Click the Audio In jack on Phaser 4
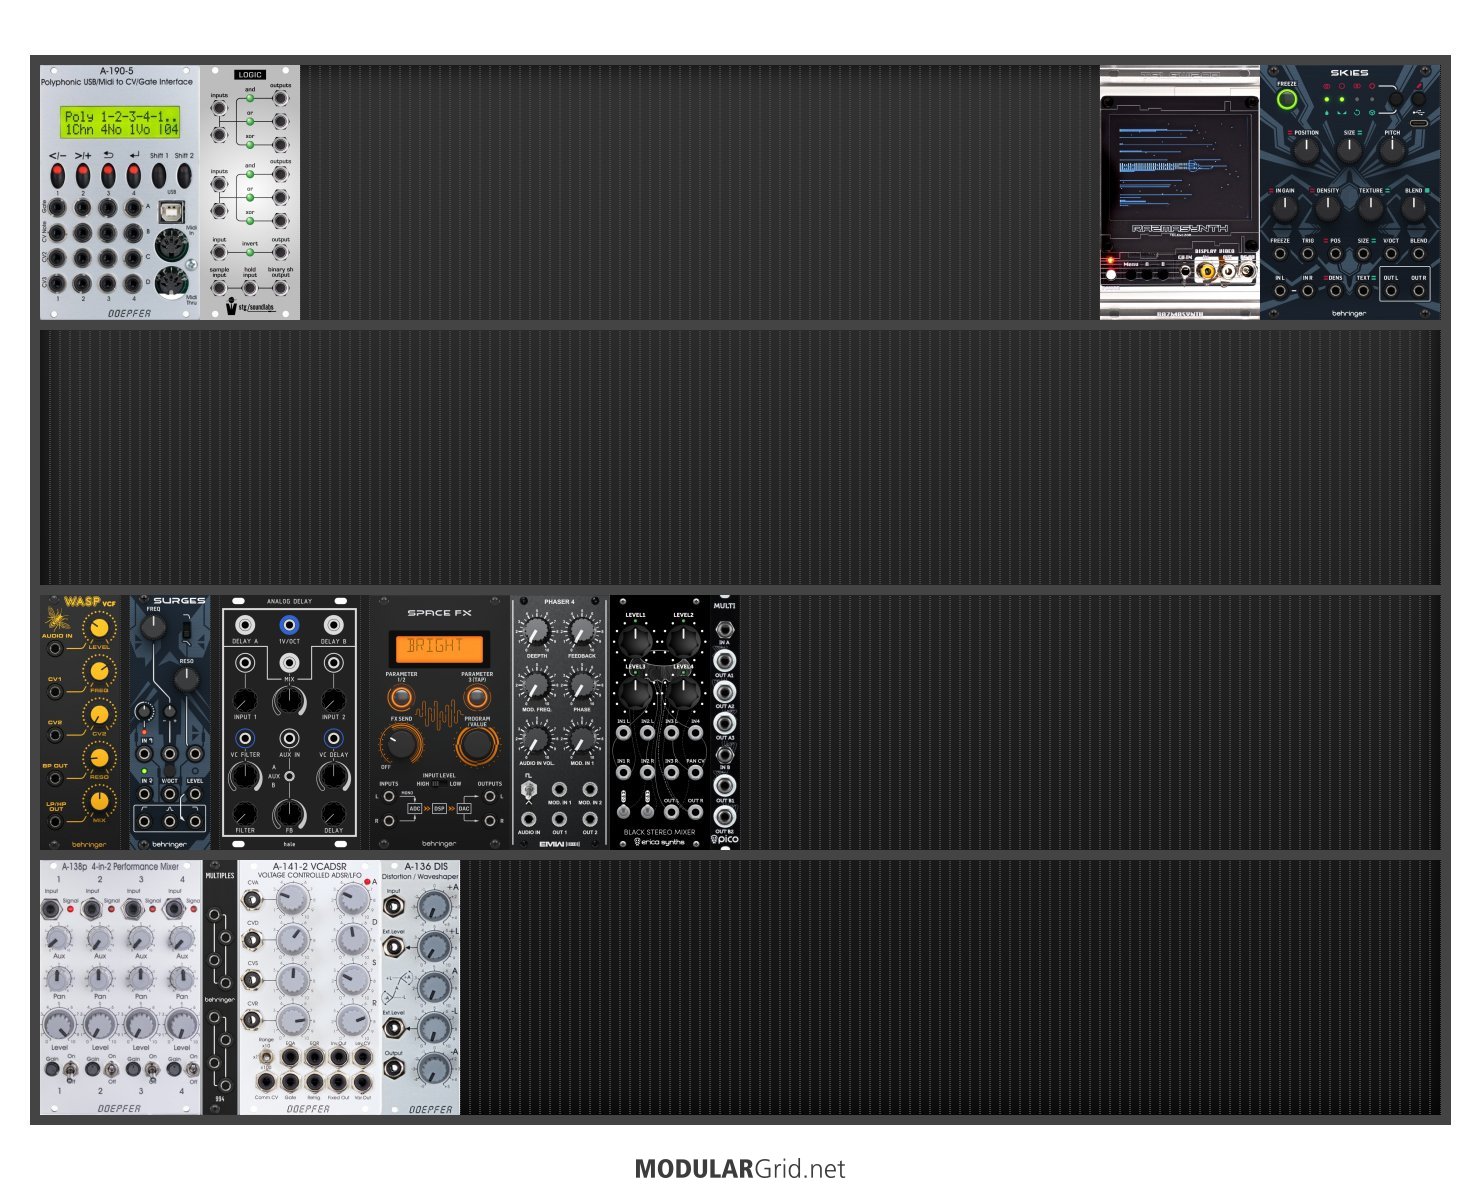 pos(528,819)
